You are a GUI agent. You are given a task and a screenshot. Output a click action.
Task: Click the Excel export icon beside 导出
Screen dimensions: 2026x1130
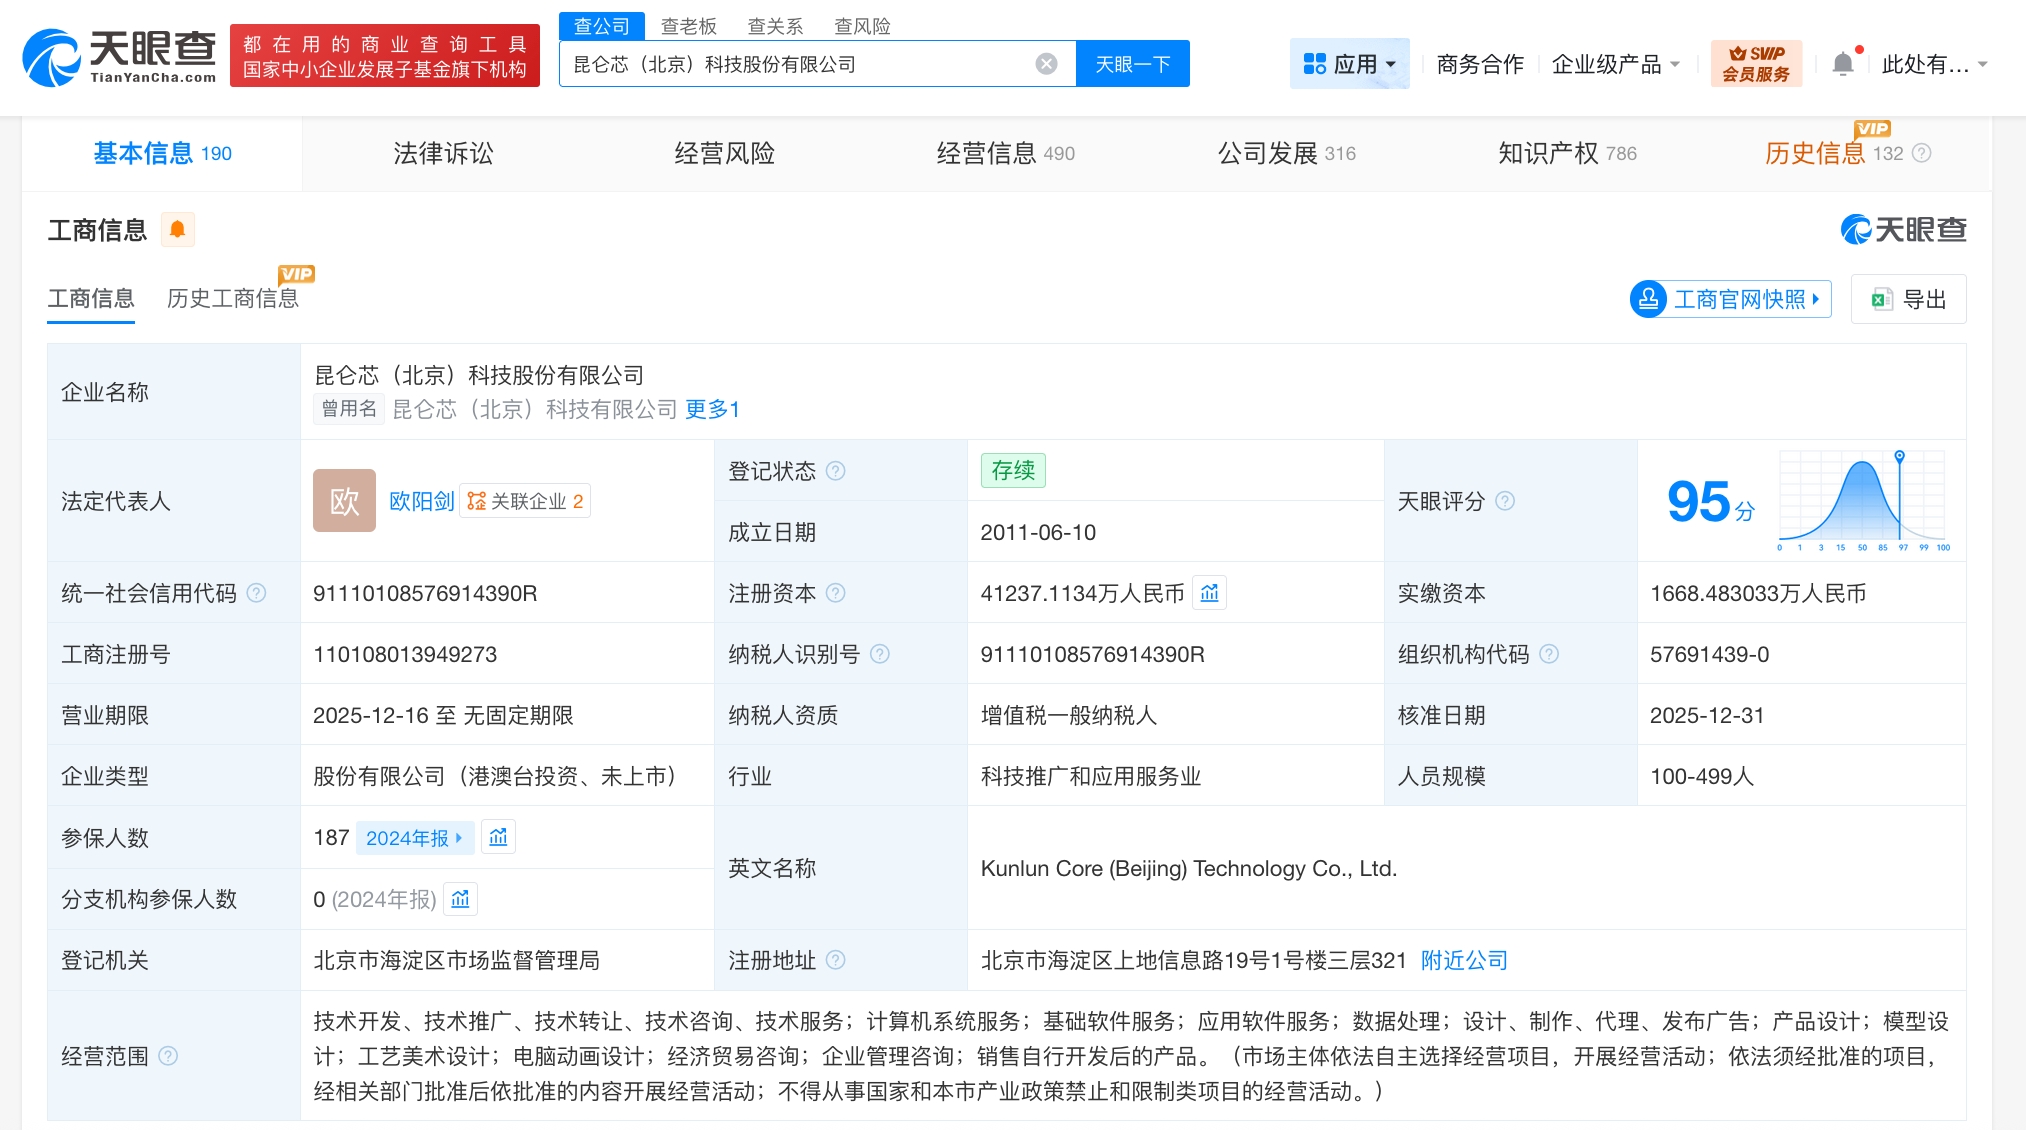point(1884,299)
